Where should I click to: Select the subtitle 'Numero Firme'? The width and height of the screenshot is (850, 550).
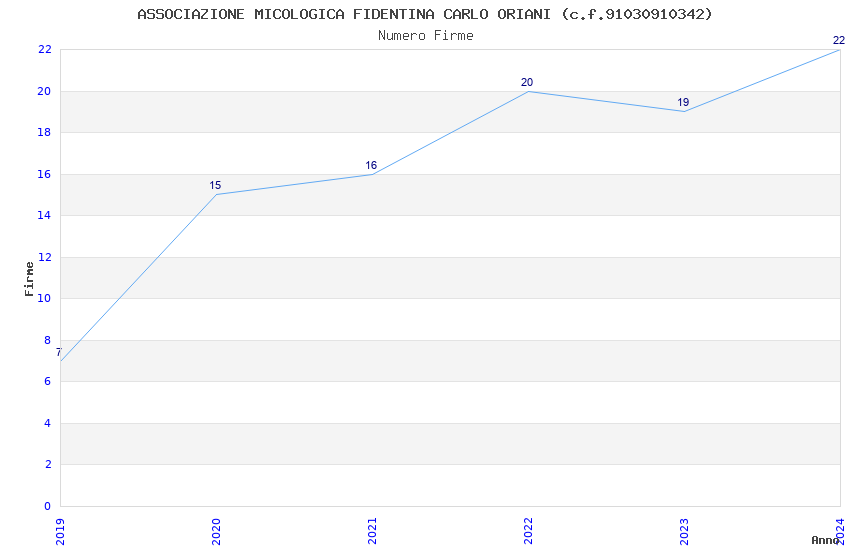pyautogui.click(x=426, y=36)
